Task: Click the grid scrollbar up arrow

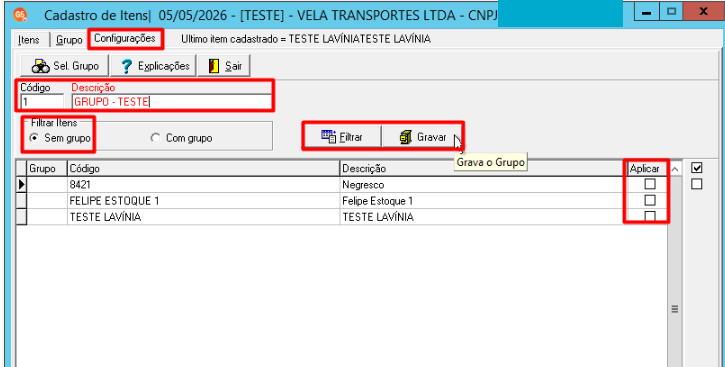Action: point(675,169)
